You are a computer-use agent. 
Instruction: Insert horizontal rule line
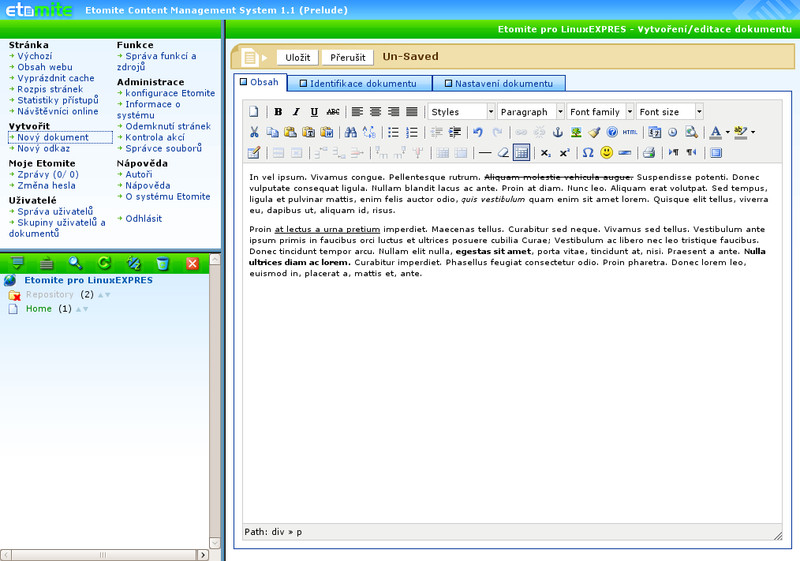coord(485,152)
